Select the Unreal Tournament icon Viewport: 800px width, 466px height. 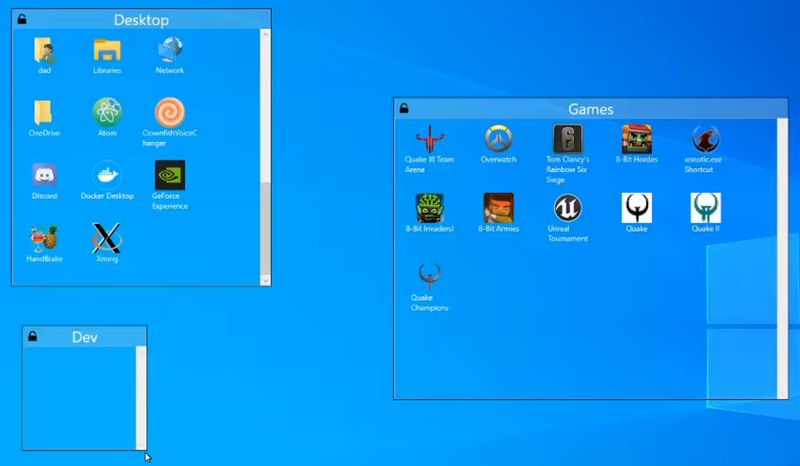[567, 208]
